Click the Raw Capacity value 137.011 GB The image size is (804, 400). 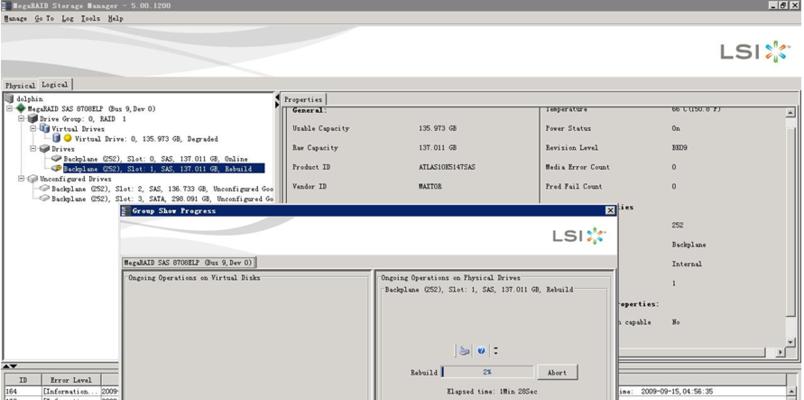point(437,148)
